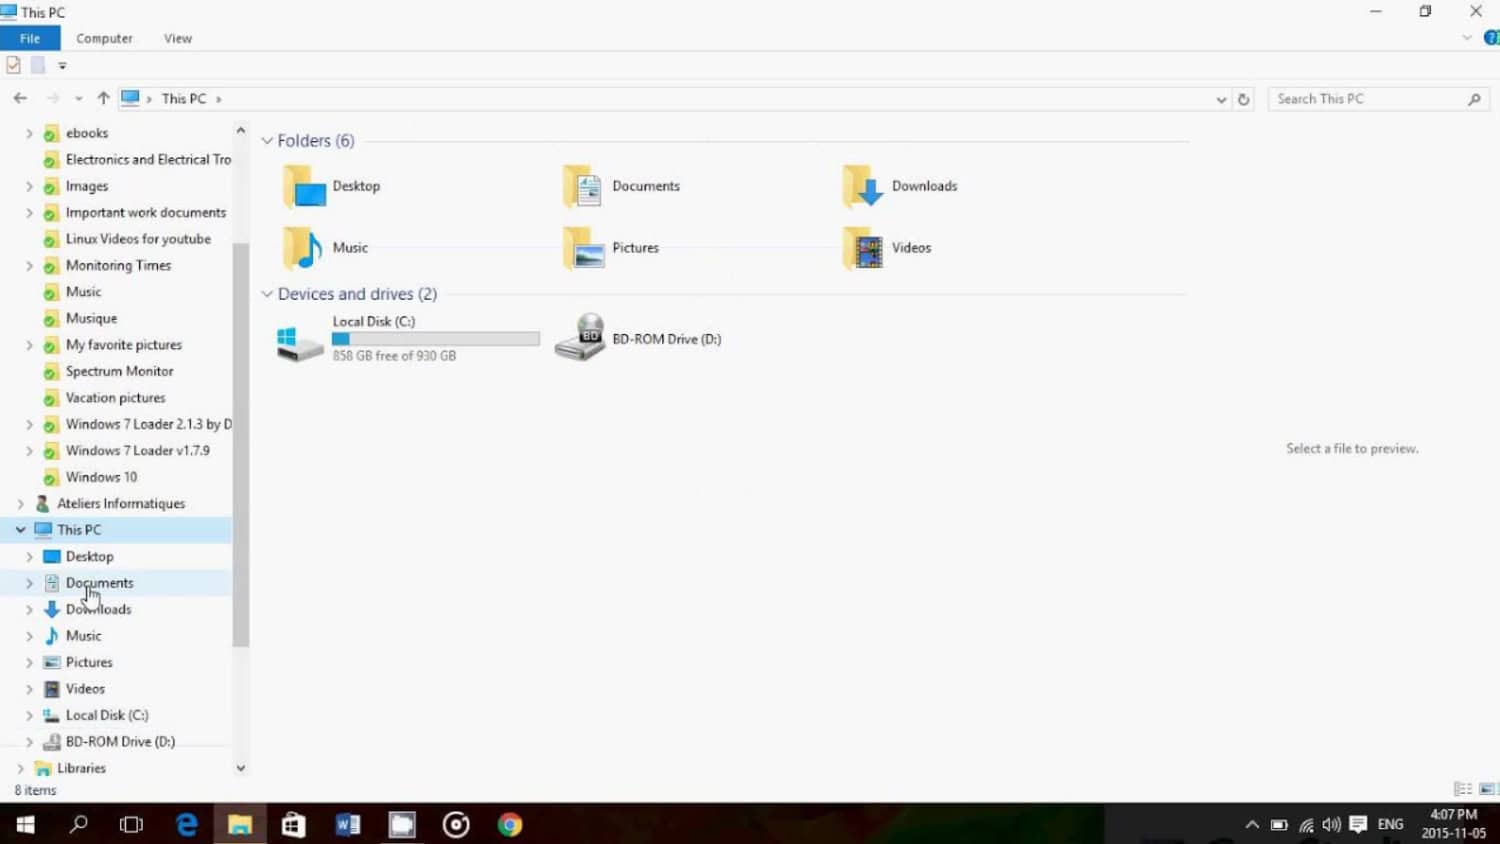Screen dimensions: 1500x844
Task: Expand Libraries in the navigation pane
Action: [20, 768]
